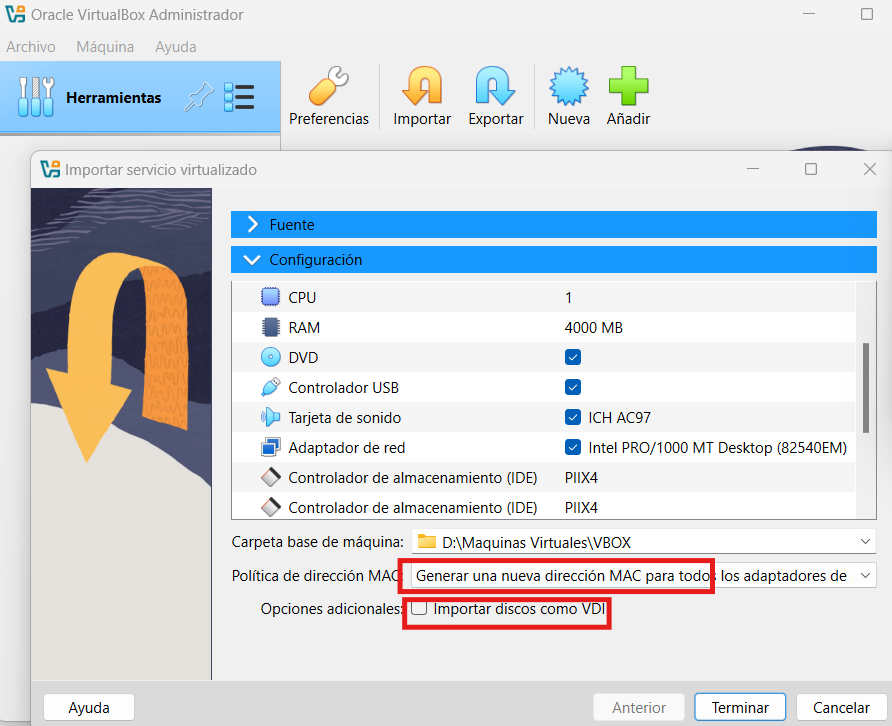Open Preferencias wrench icon in toolbar
The image size is (892, 726).
pyautogui.click(x=328, y=86)
